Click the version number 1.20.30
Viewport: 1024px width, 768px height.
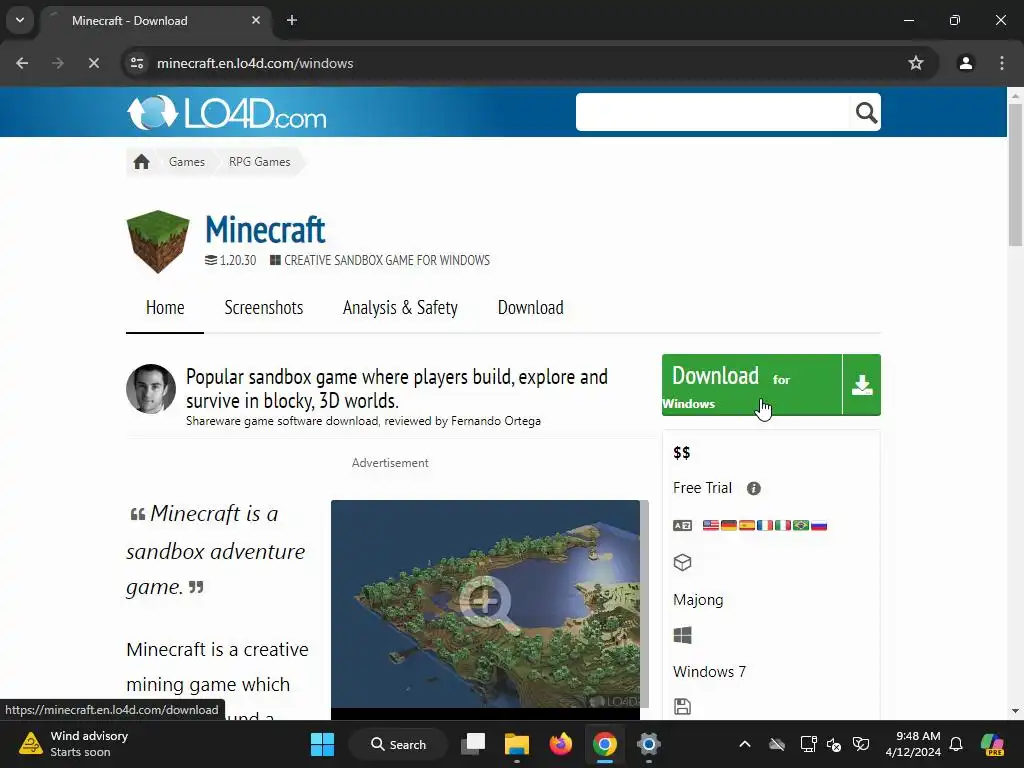click(238, 261)
